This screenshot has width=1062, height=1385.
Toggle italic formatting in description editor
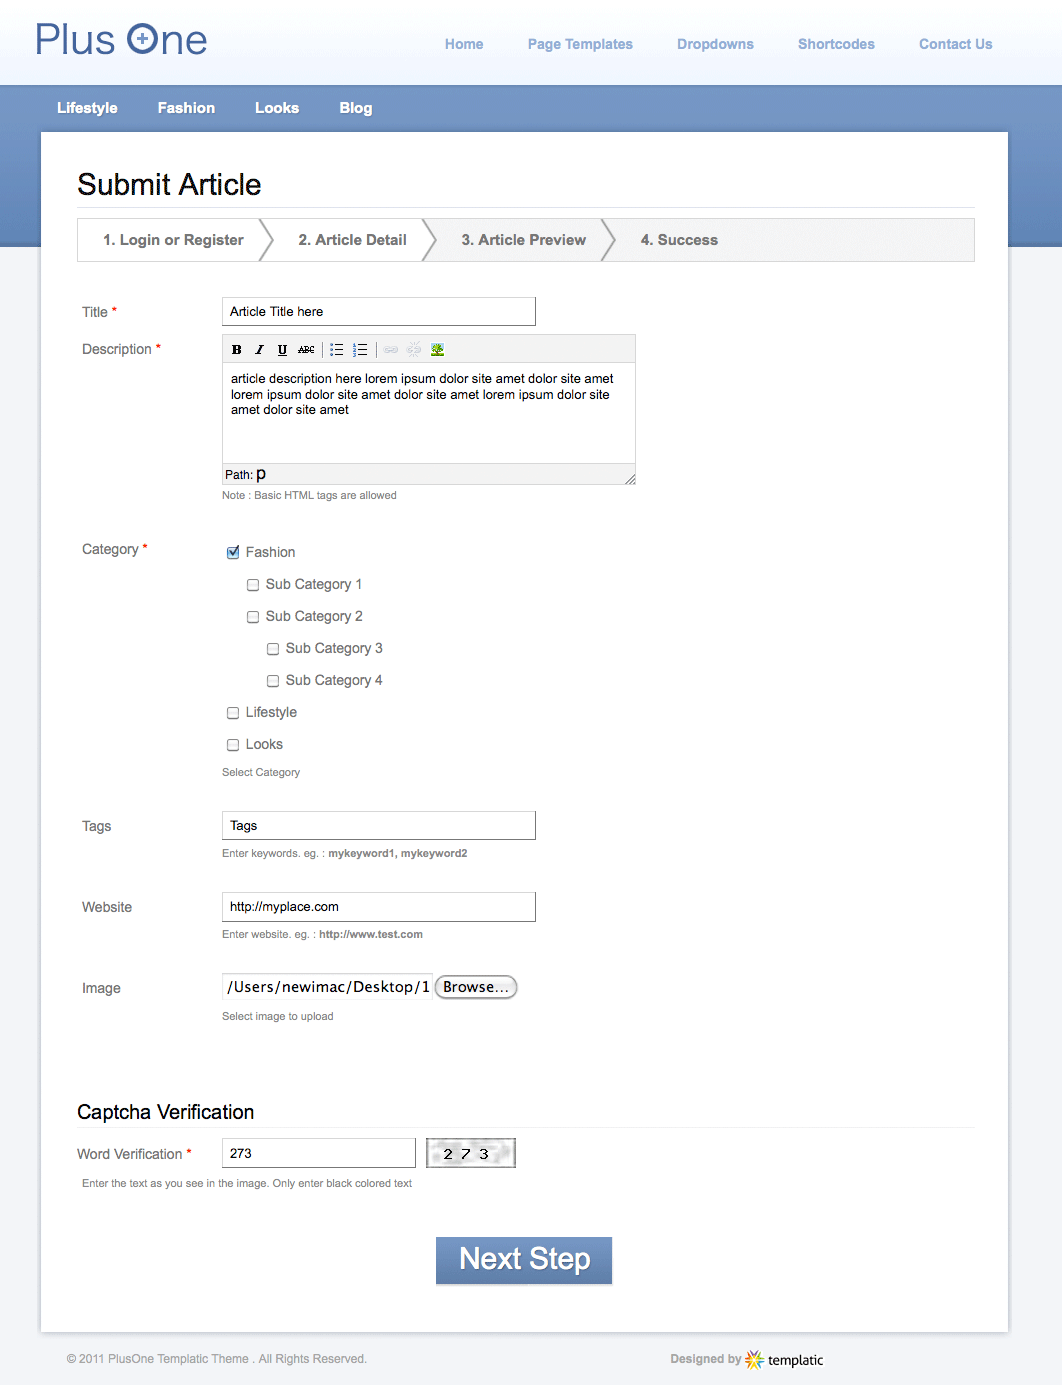click(x=259, y=350)
